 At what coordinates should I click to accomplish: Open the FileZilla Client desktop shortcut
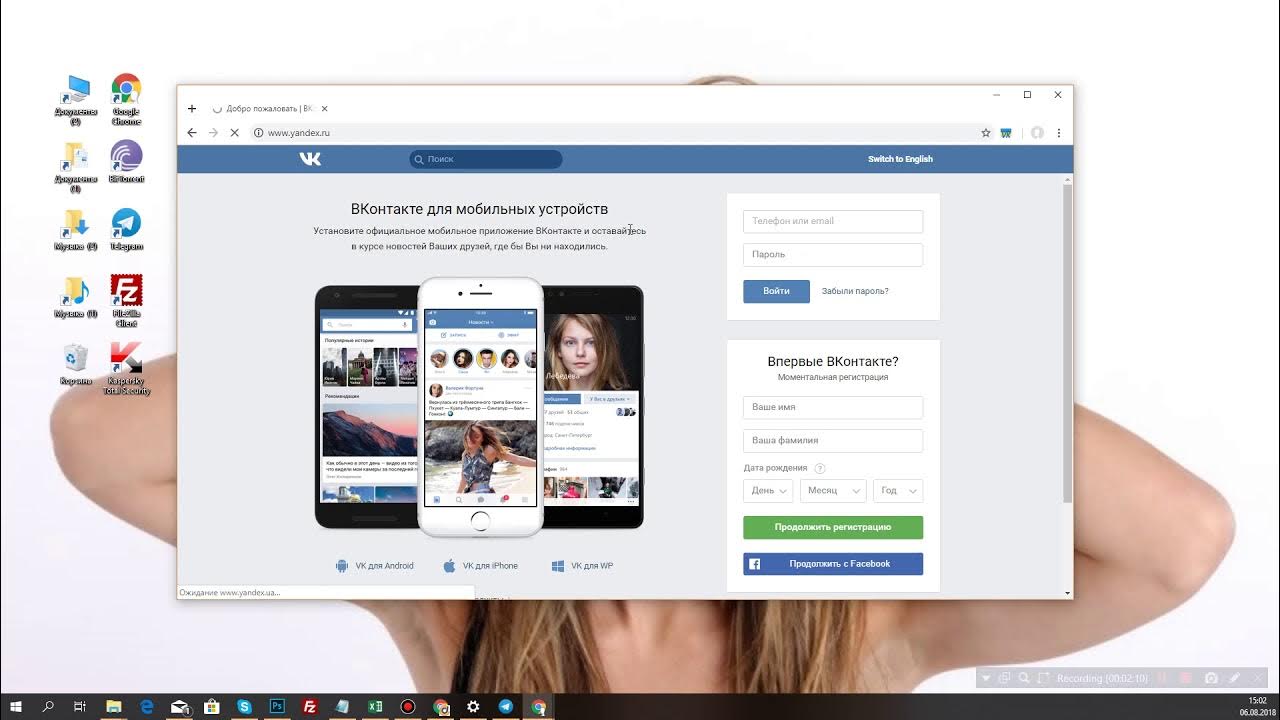coord(126,300)
